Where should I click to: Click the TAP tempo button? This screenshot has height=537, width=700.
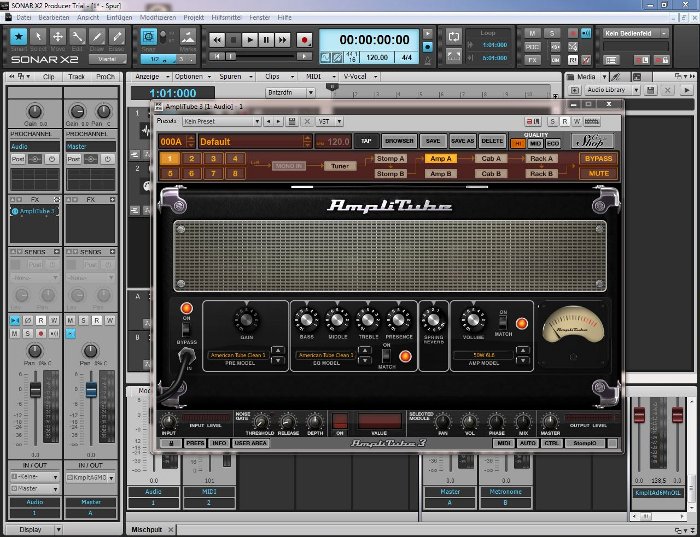pyautogui.click(x=367, y=141)
